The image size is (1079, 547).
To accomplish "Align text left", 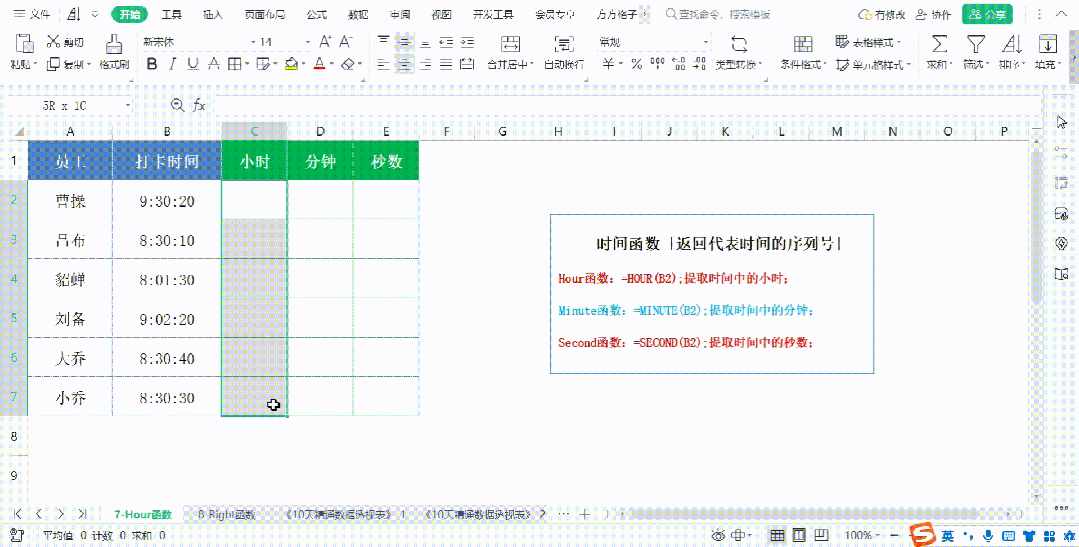I will tap(384, 64).
